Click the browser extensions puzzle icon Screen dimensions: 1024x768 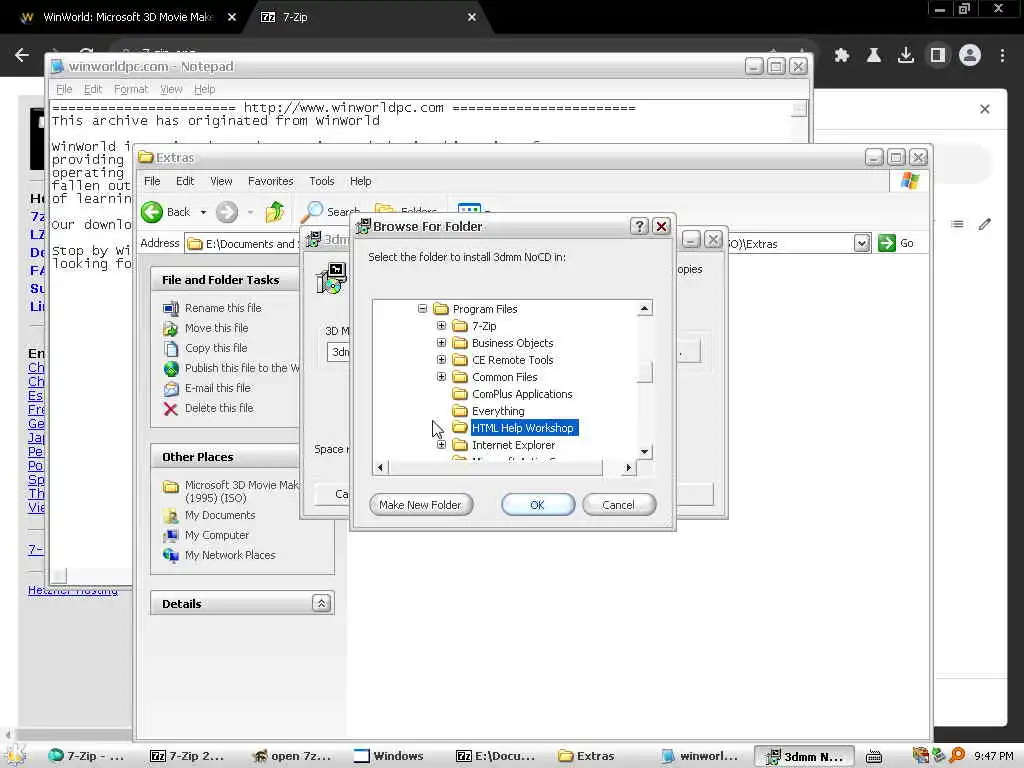pyautogui.click(x=842, y=56)
